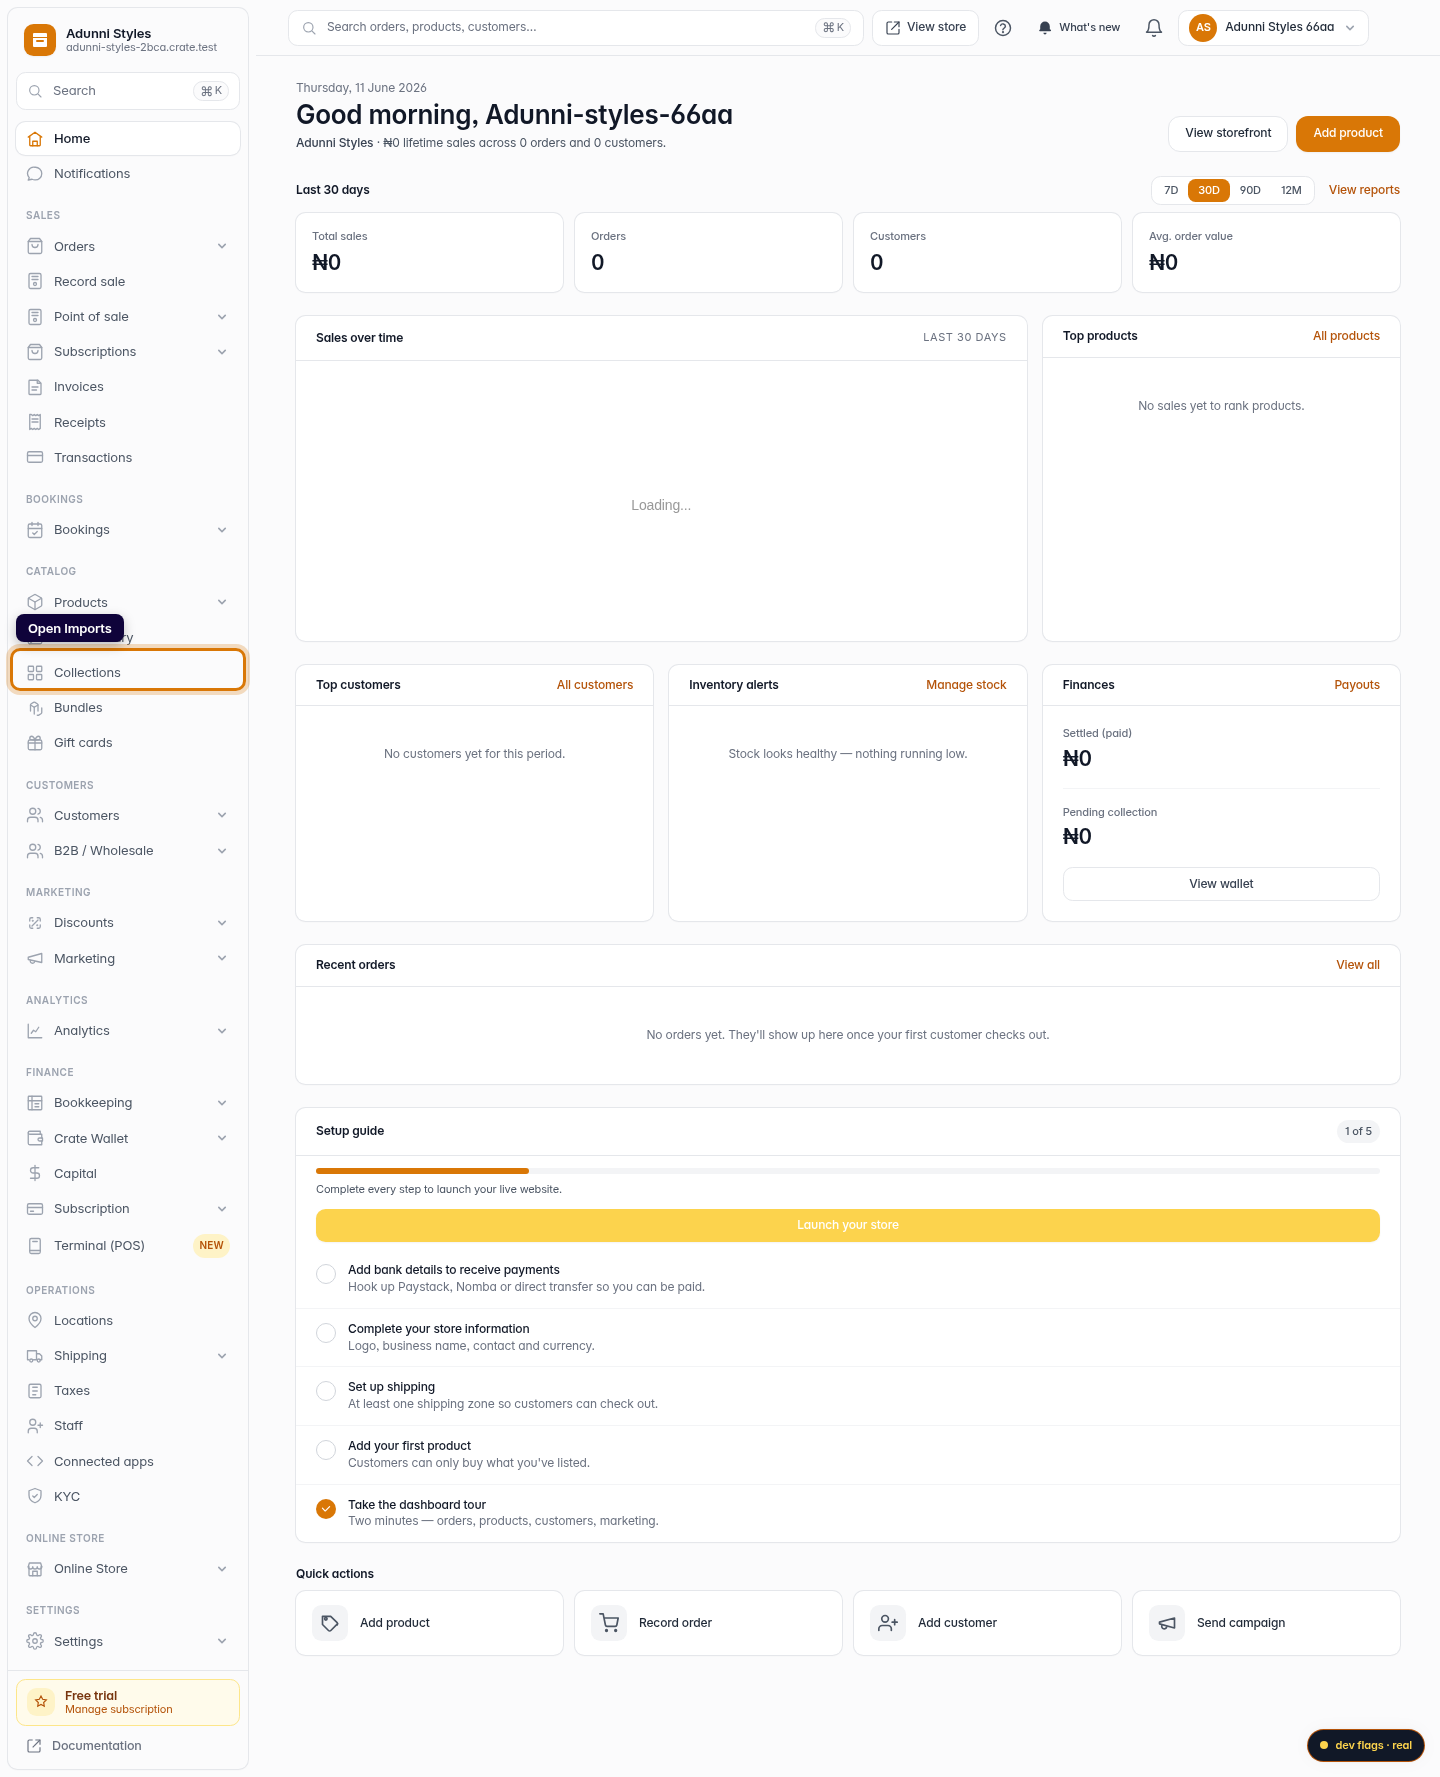Open the All products link
The height and width of the screenshot is (1777, 1440).
coord(1346,336)
